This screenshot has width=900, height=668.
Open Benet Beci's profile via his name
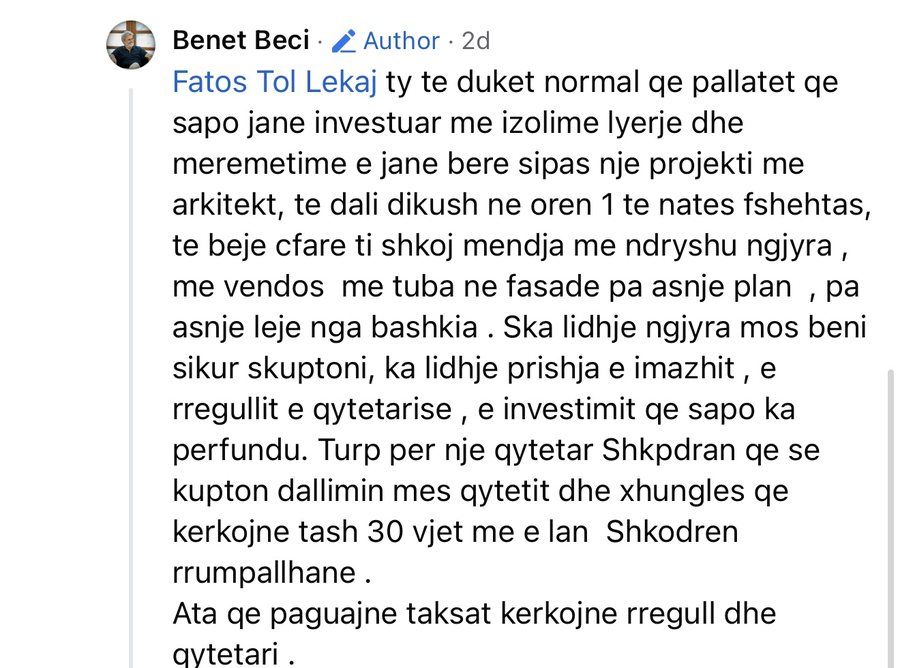pos(240,40)
